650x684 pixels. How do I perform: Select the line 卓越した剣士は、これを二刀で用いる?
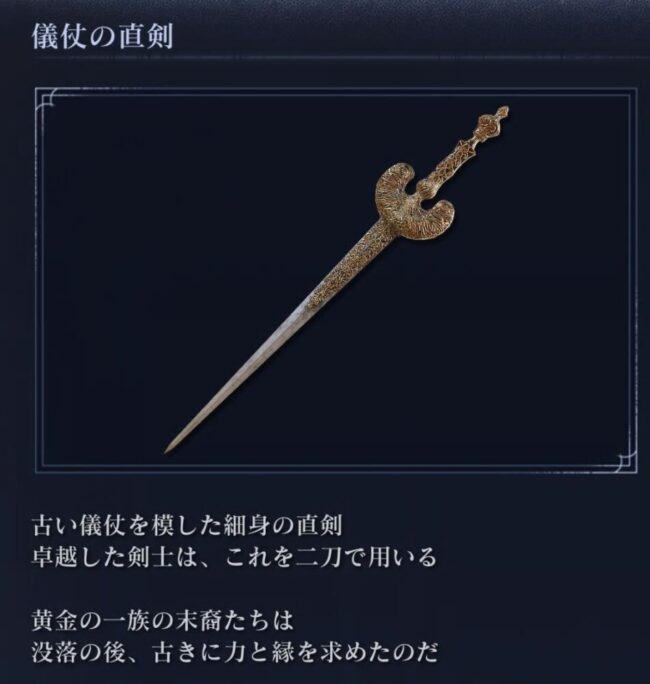tap(234, 557)
